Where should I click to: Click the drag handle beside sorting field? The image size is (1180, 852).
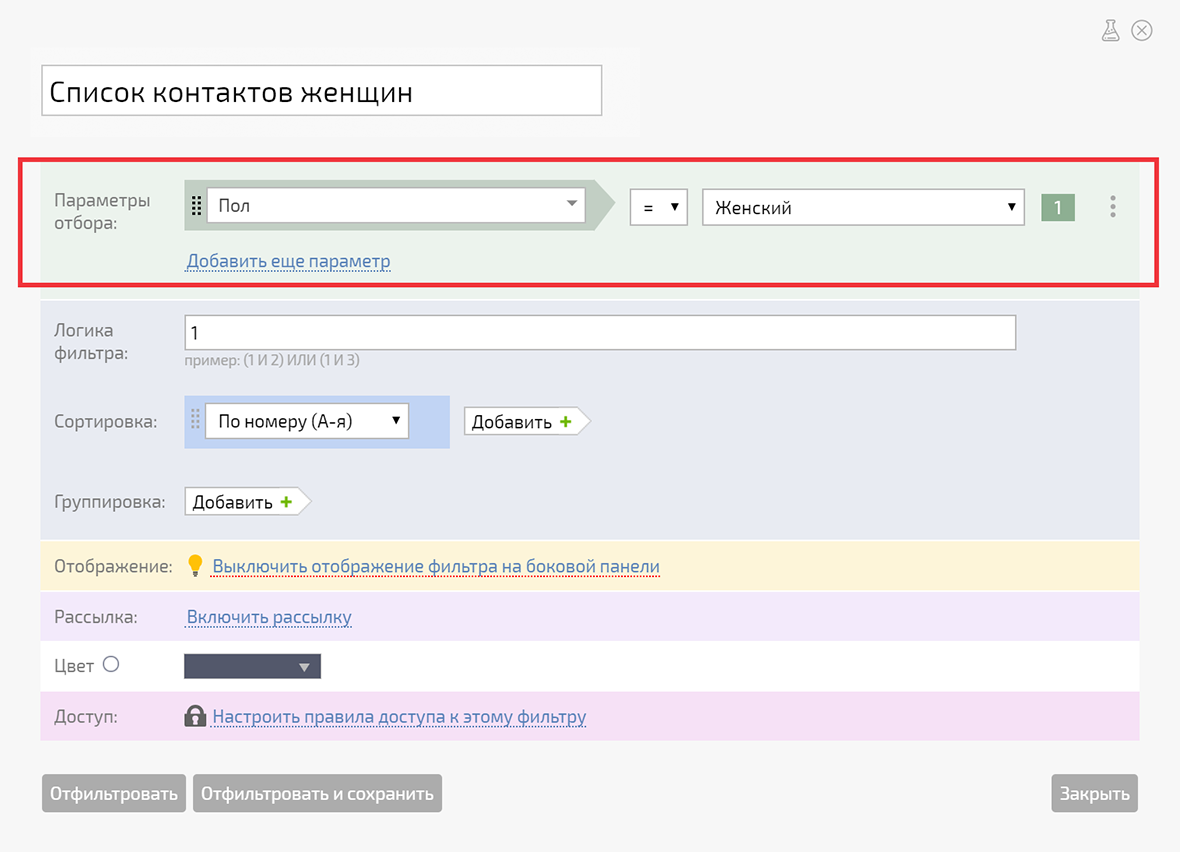point(195,421)
